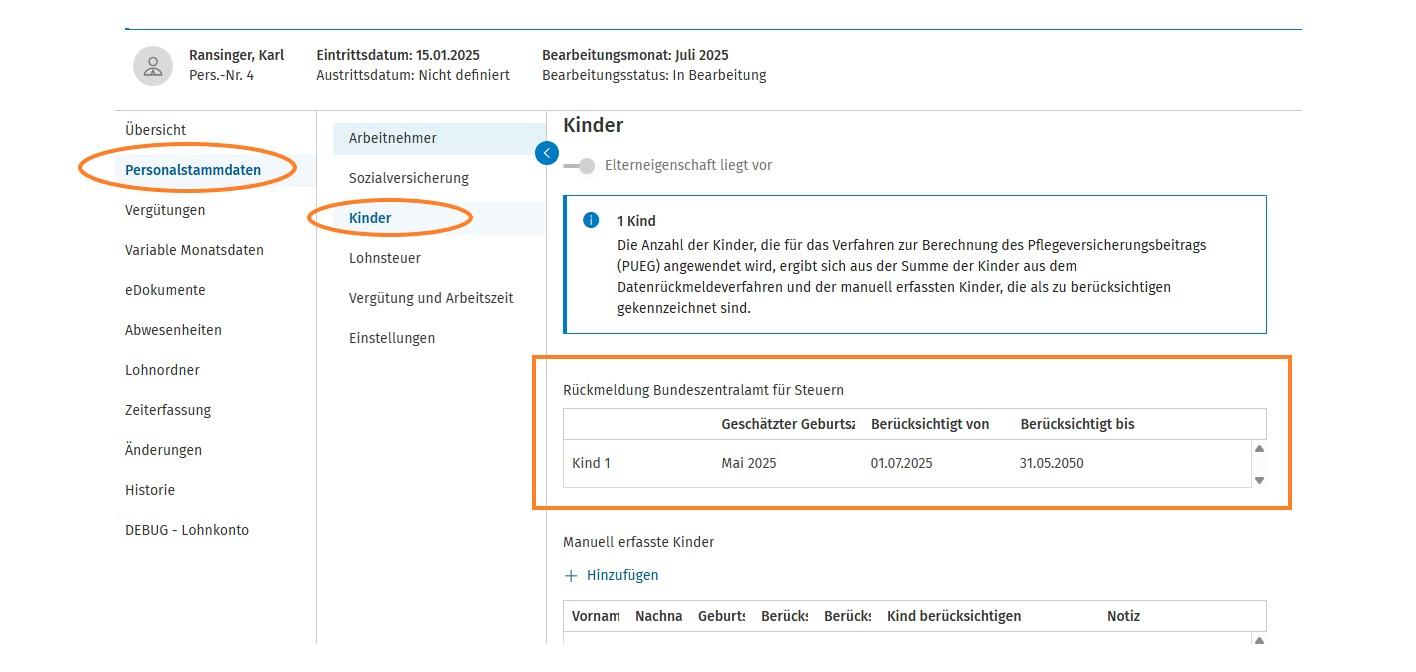Select Personalstammdaten in the left menu
Viewport: 1416px width, 672px height.
(x=193, y=170)
